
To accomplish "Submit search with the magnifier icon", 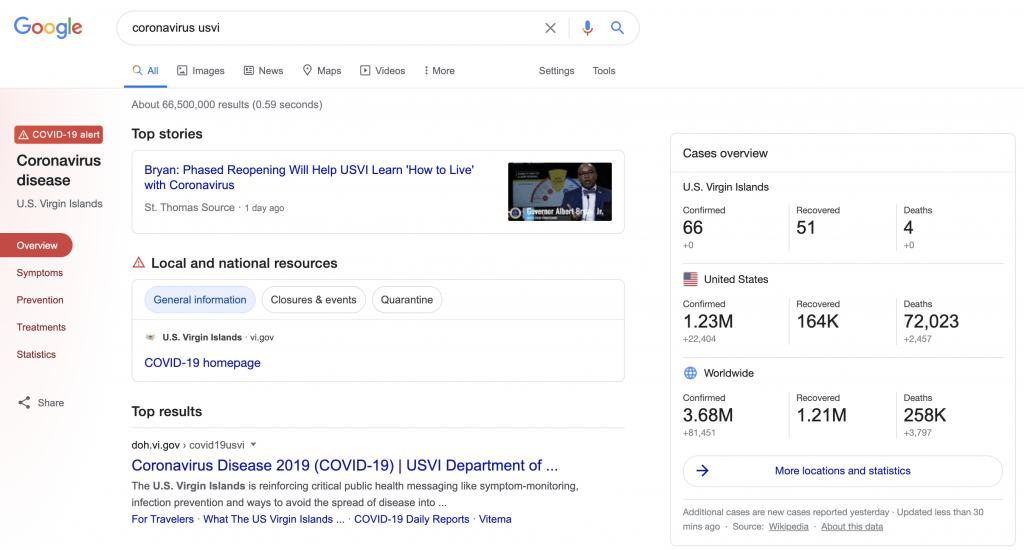I will click(617, 28).
